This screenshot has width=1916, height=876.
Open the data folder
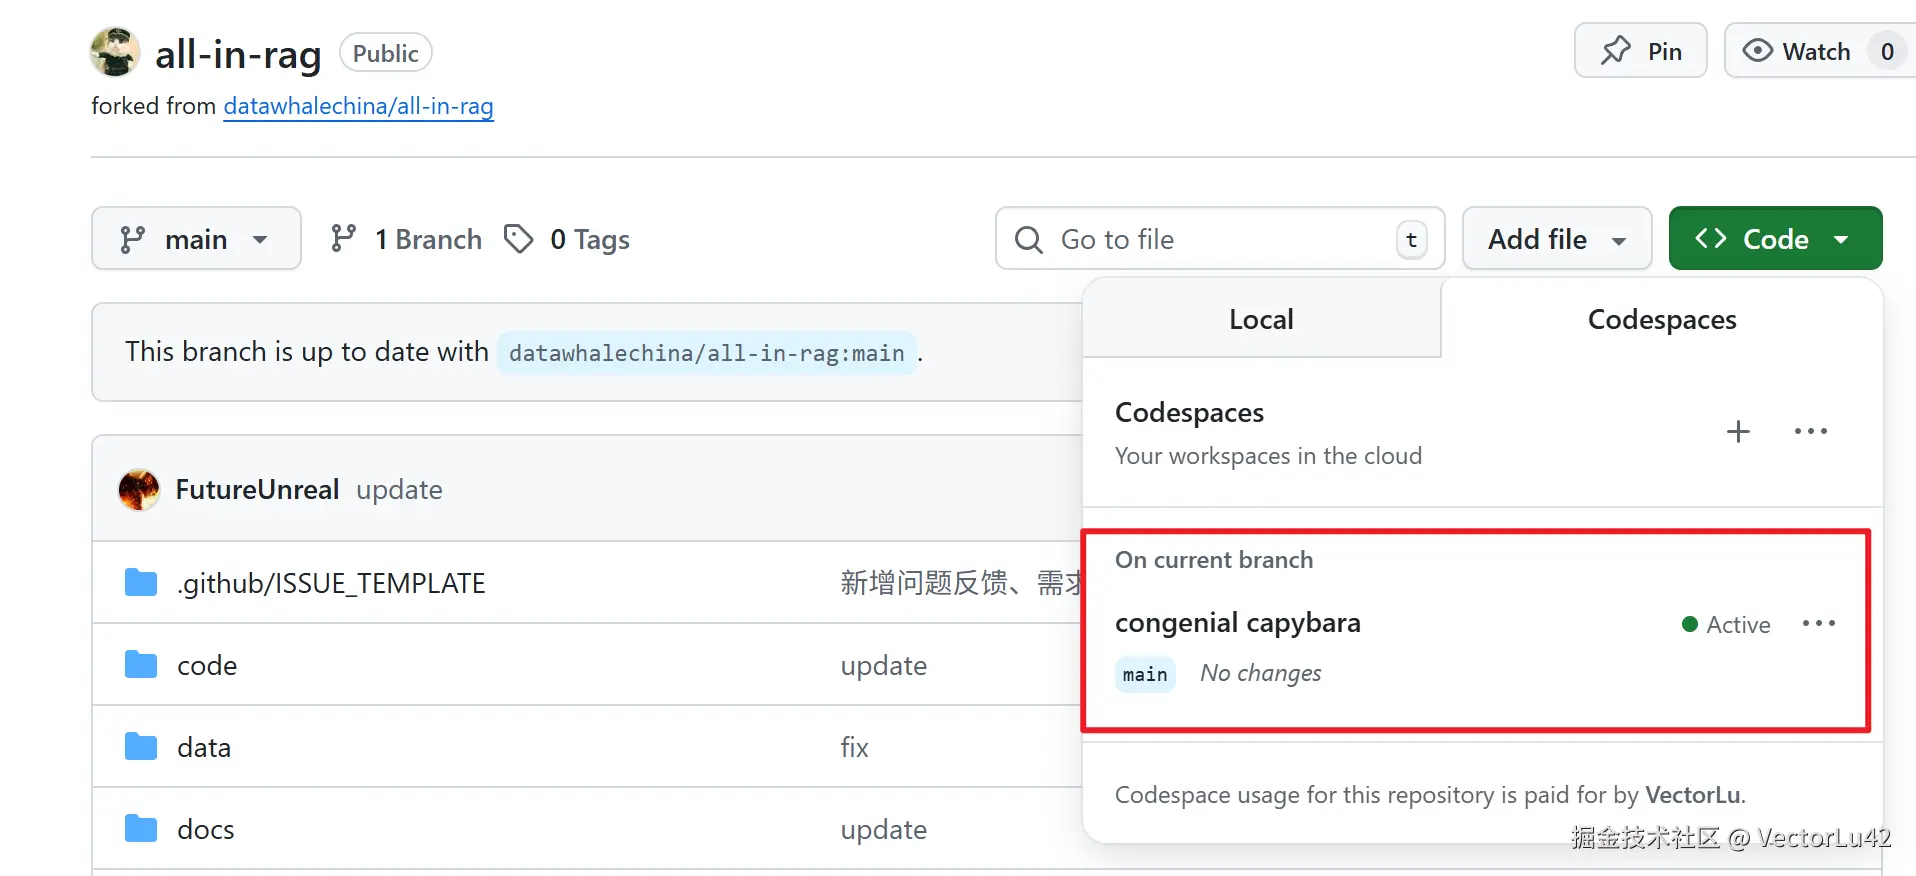[x=204, y=747]
